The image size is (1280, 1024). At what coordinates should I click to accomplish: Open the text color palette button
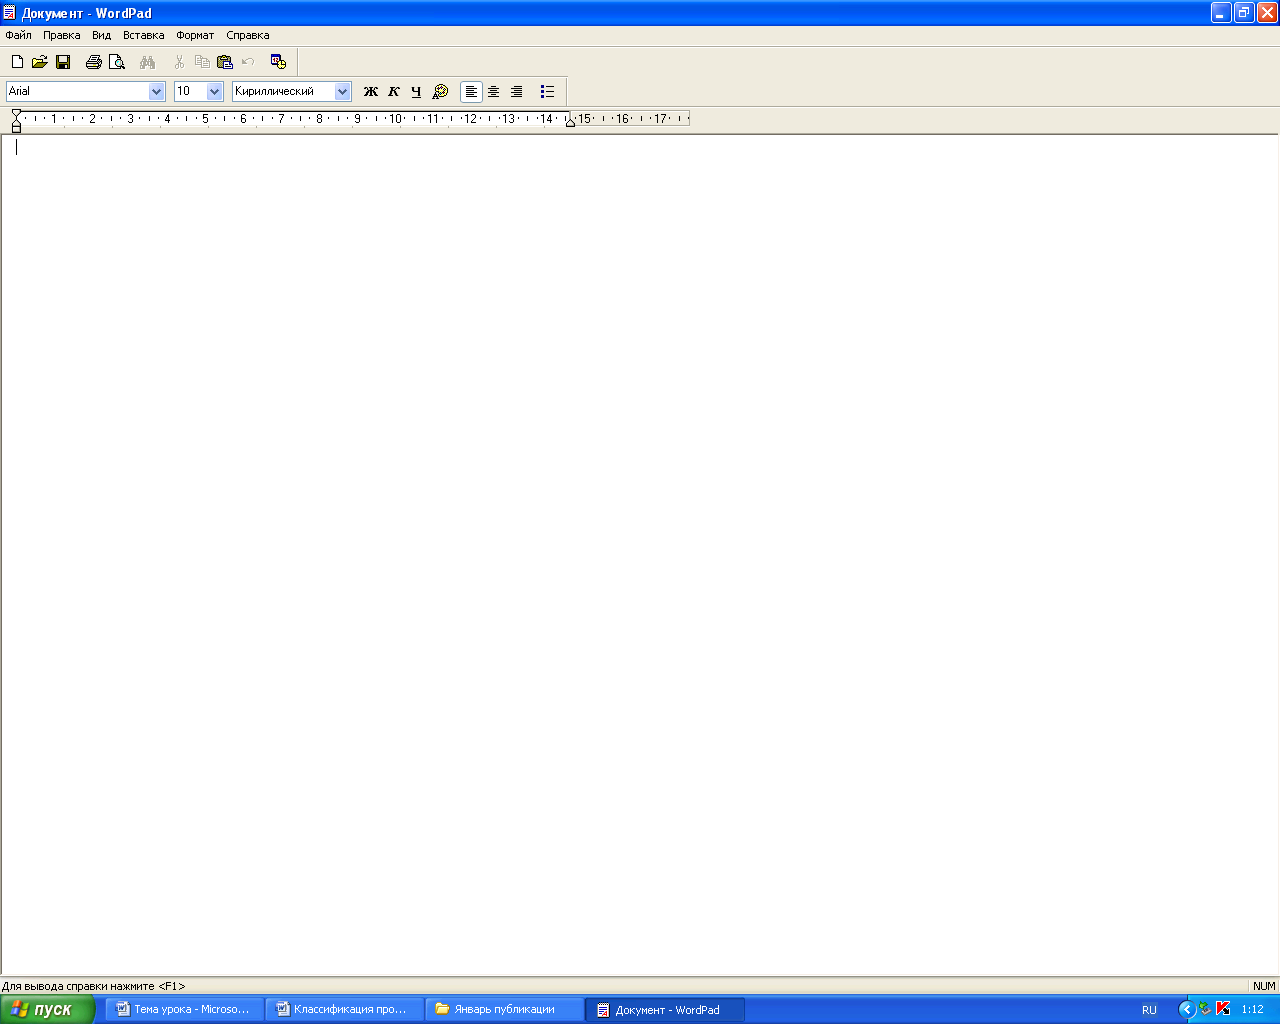pyautogui.click(x=440, y=91)
